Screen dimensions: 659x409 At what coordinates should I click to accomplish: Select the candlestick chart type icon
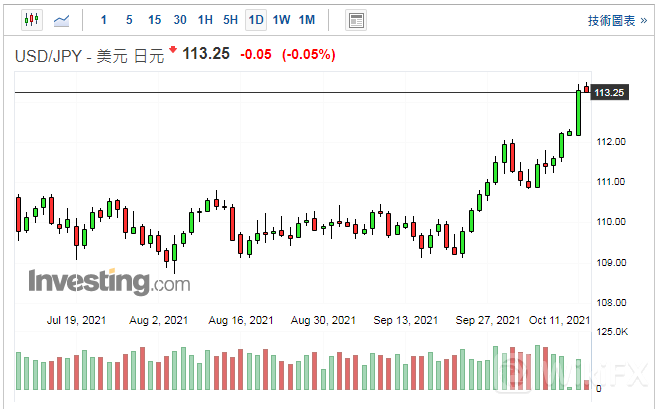31,20
